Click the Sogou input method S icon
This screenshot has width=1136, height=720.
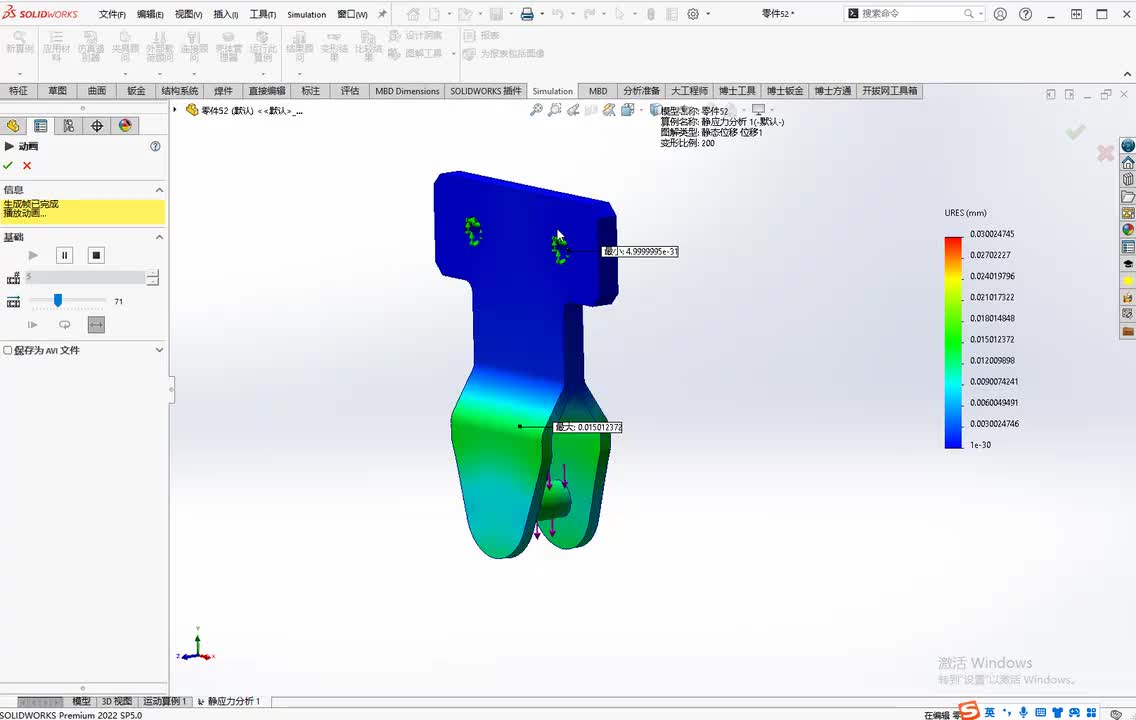pyautogui.click(x=969, y=711)
